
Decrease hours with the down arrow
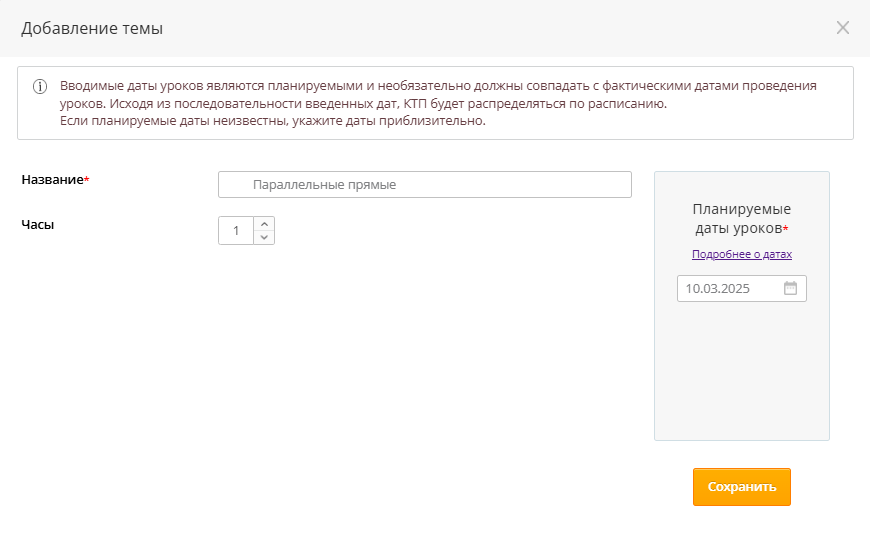[264, 237]
